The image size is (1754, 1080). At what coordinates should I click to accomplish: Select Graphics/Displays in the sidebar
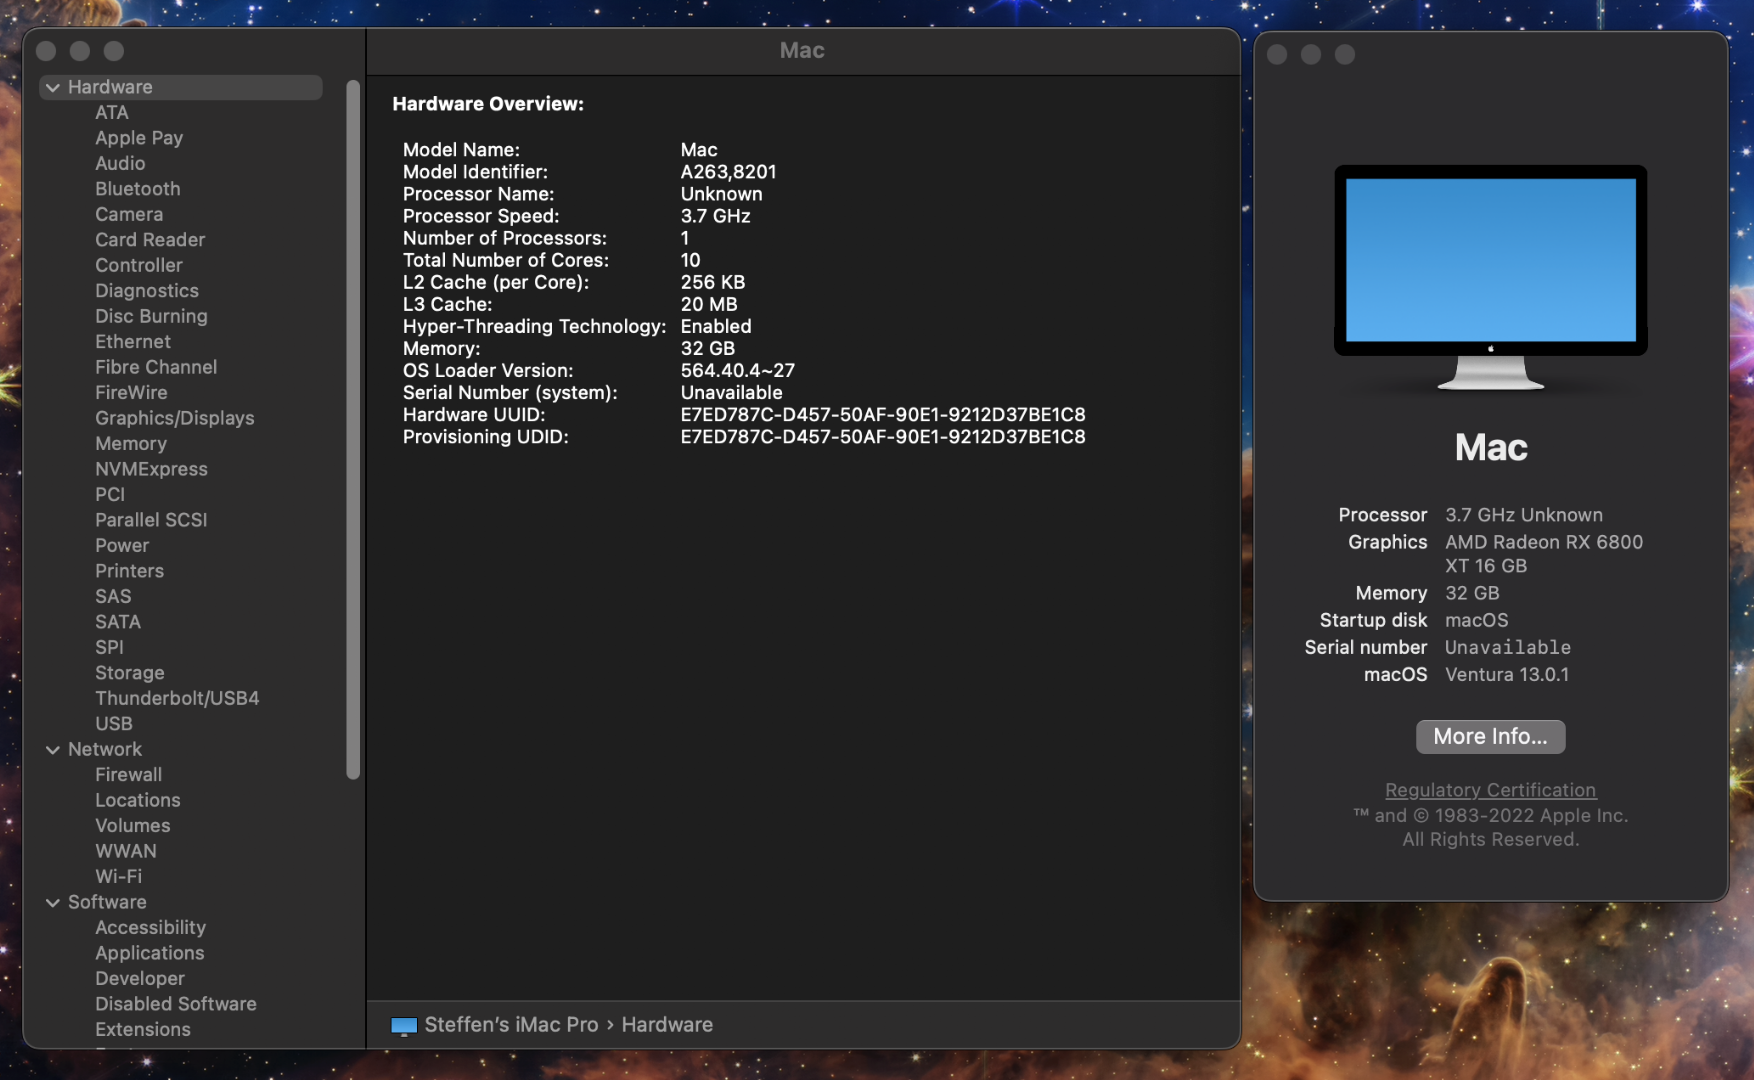[x=175, y=419]
